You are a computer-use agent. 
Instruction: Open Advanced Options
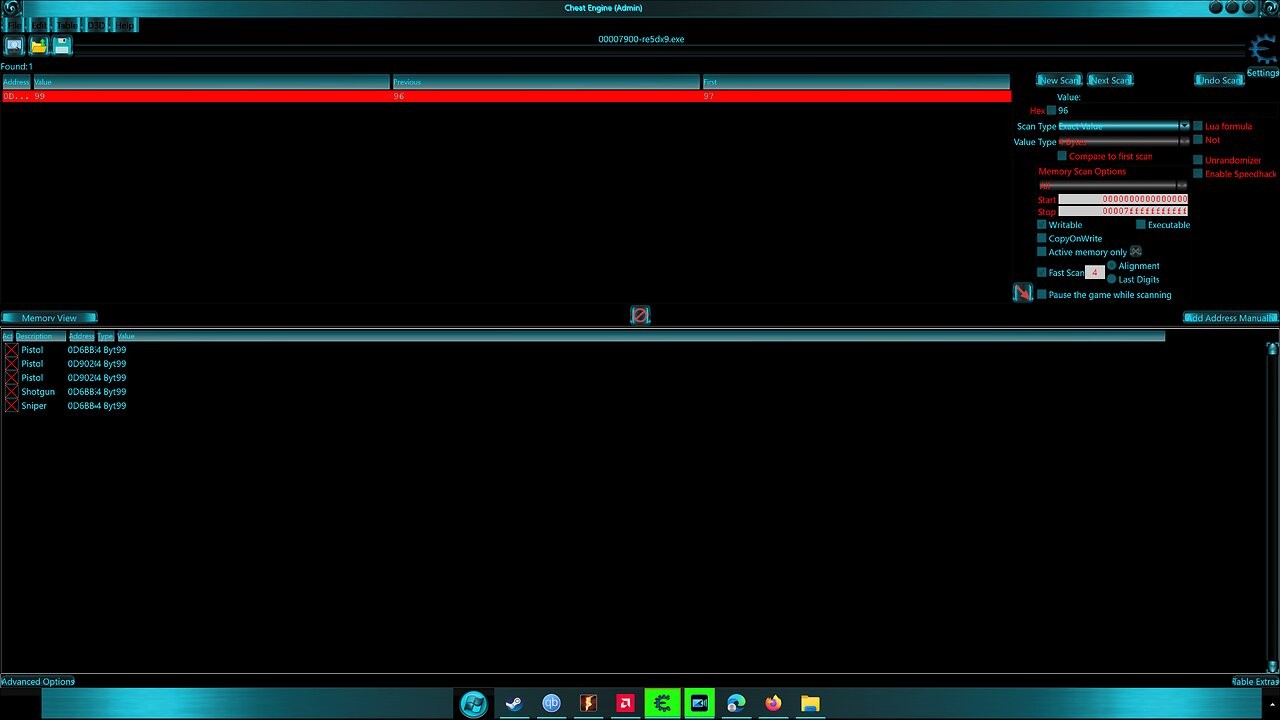tap(38, 682)
